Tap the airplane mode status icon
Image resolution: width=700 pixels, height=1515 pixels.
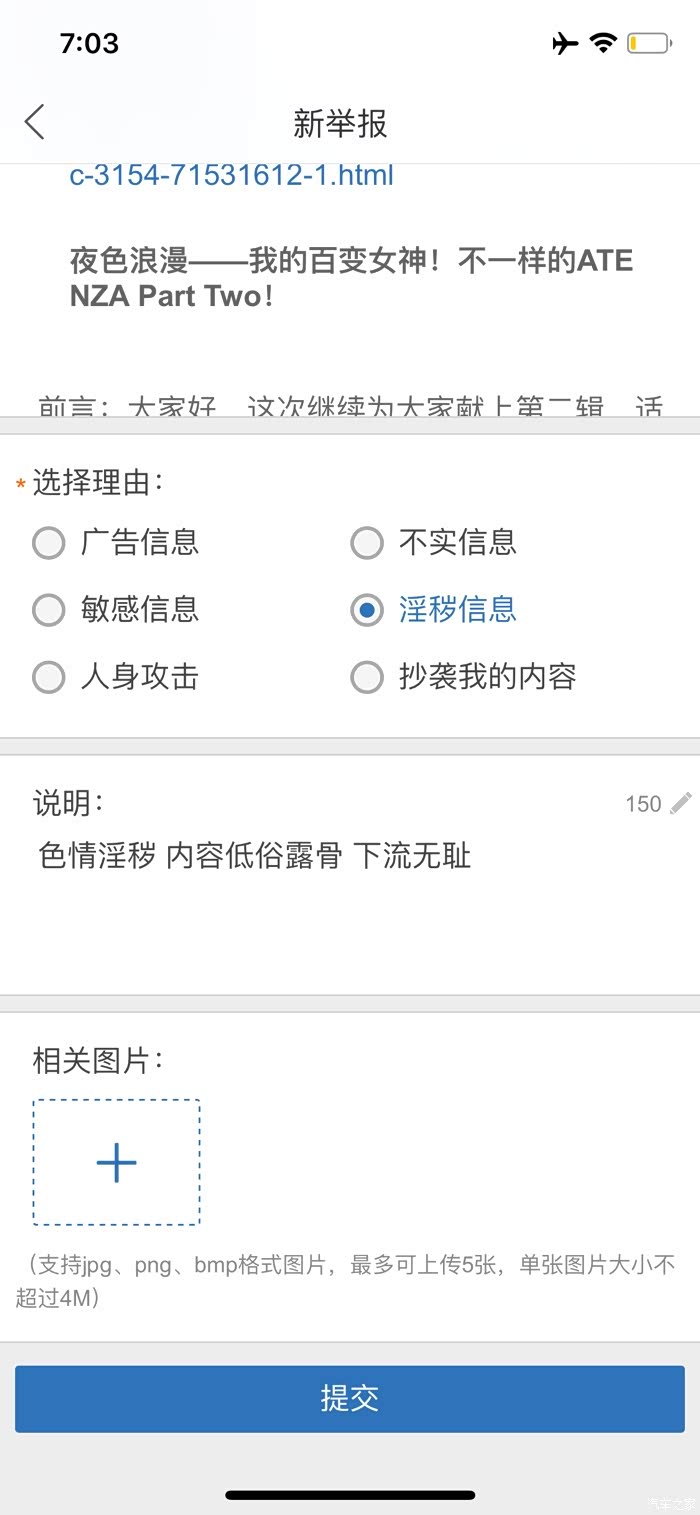tap(565, 43)
